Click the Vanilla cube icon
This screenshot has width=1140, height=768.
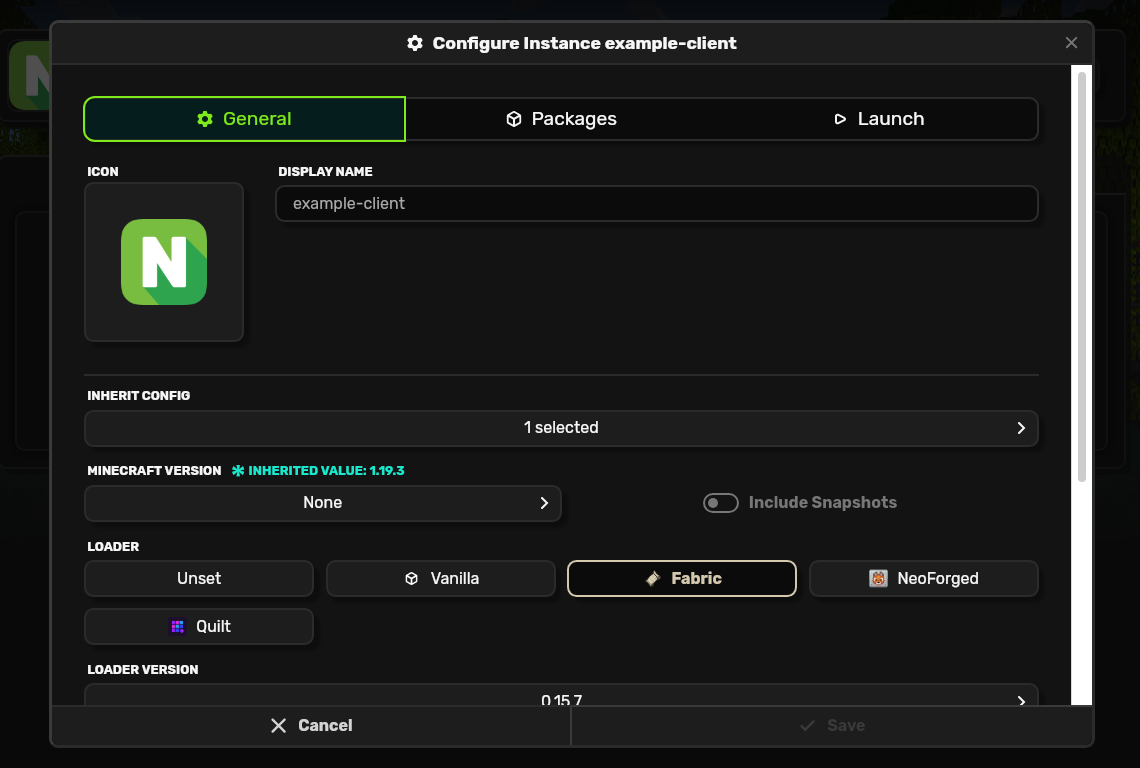[411, 578]
